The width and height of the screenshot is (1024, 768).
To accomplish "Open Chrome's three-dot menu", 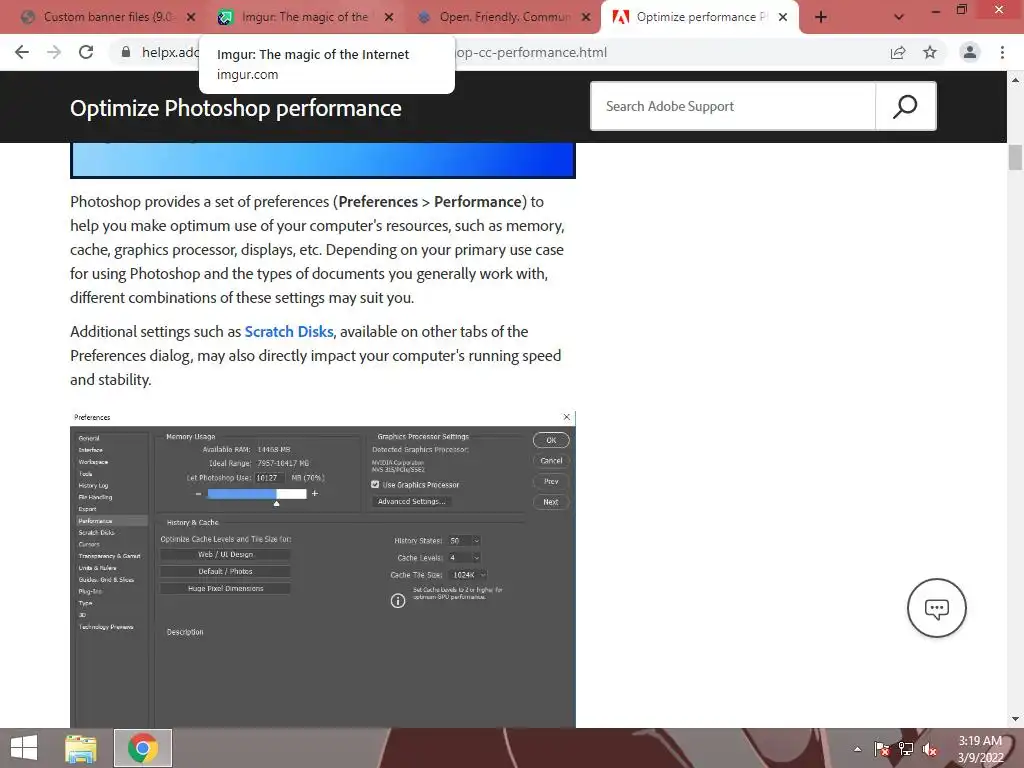I will 1002,52.
